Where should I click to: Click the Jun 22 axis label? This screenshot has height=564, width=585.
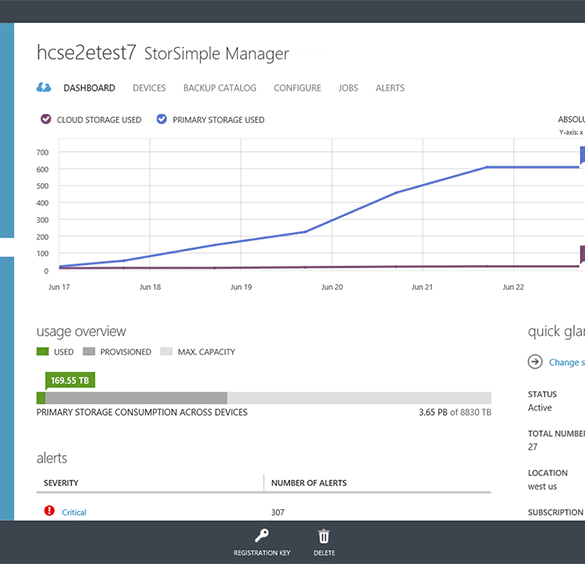(513, 287)
